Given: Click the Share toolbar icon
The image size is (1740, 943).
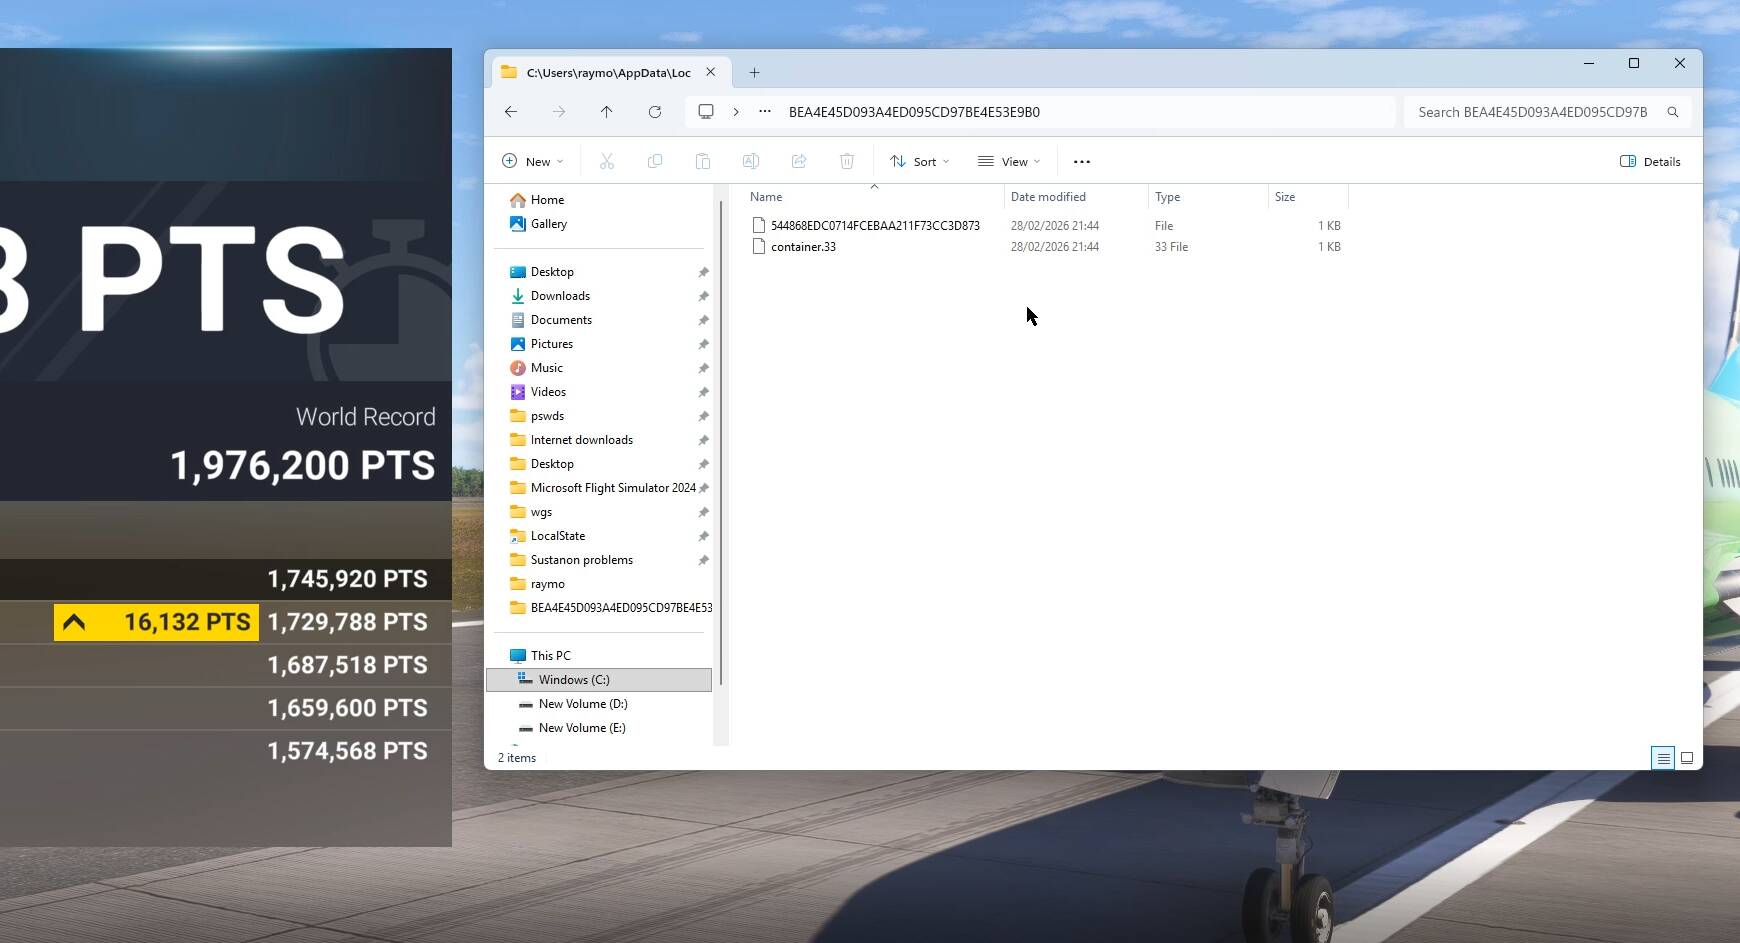Looking at the screenshot, I should tap(799, 161).
